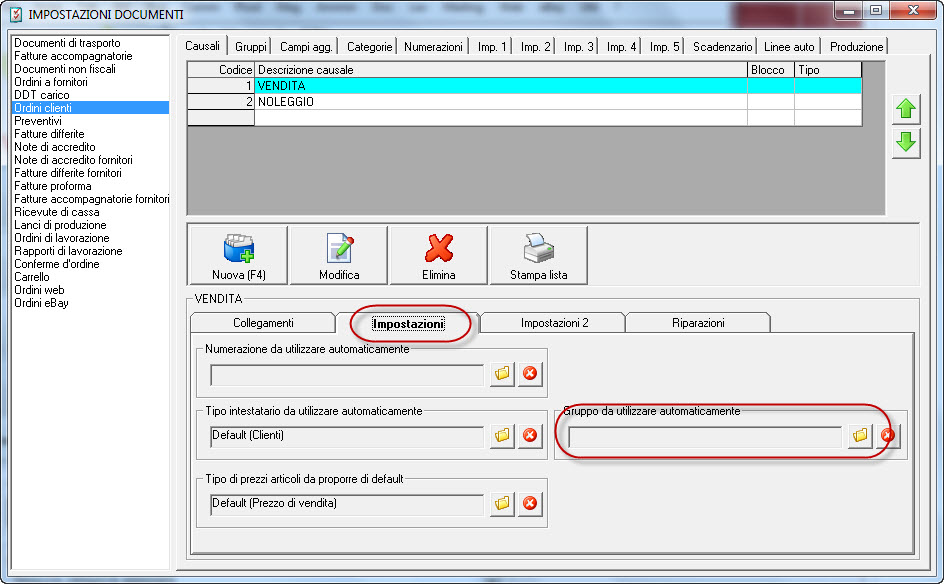This screenshot has width=944, height=584.
Task: Move causale down with green arrow
Action: (905, 143)
